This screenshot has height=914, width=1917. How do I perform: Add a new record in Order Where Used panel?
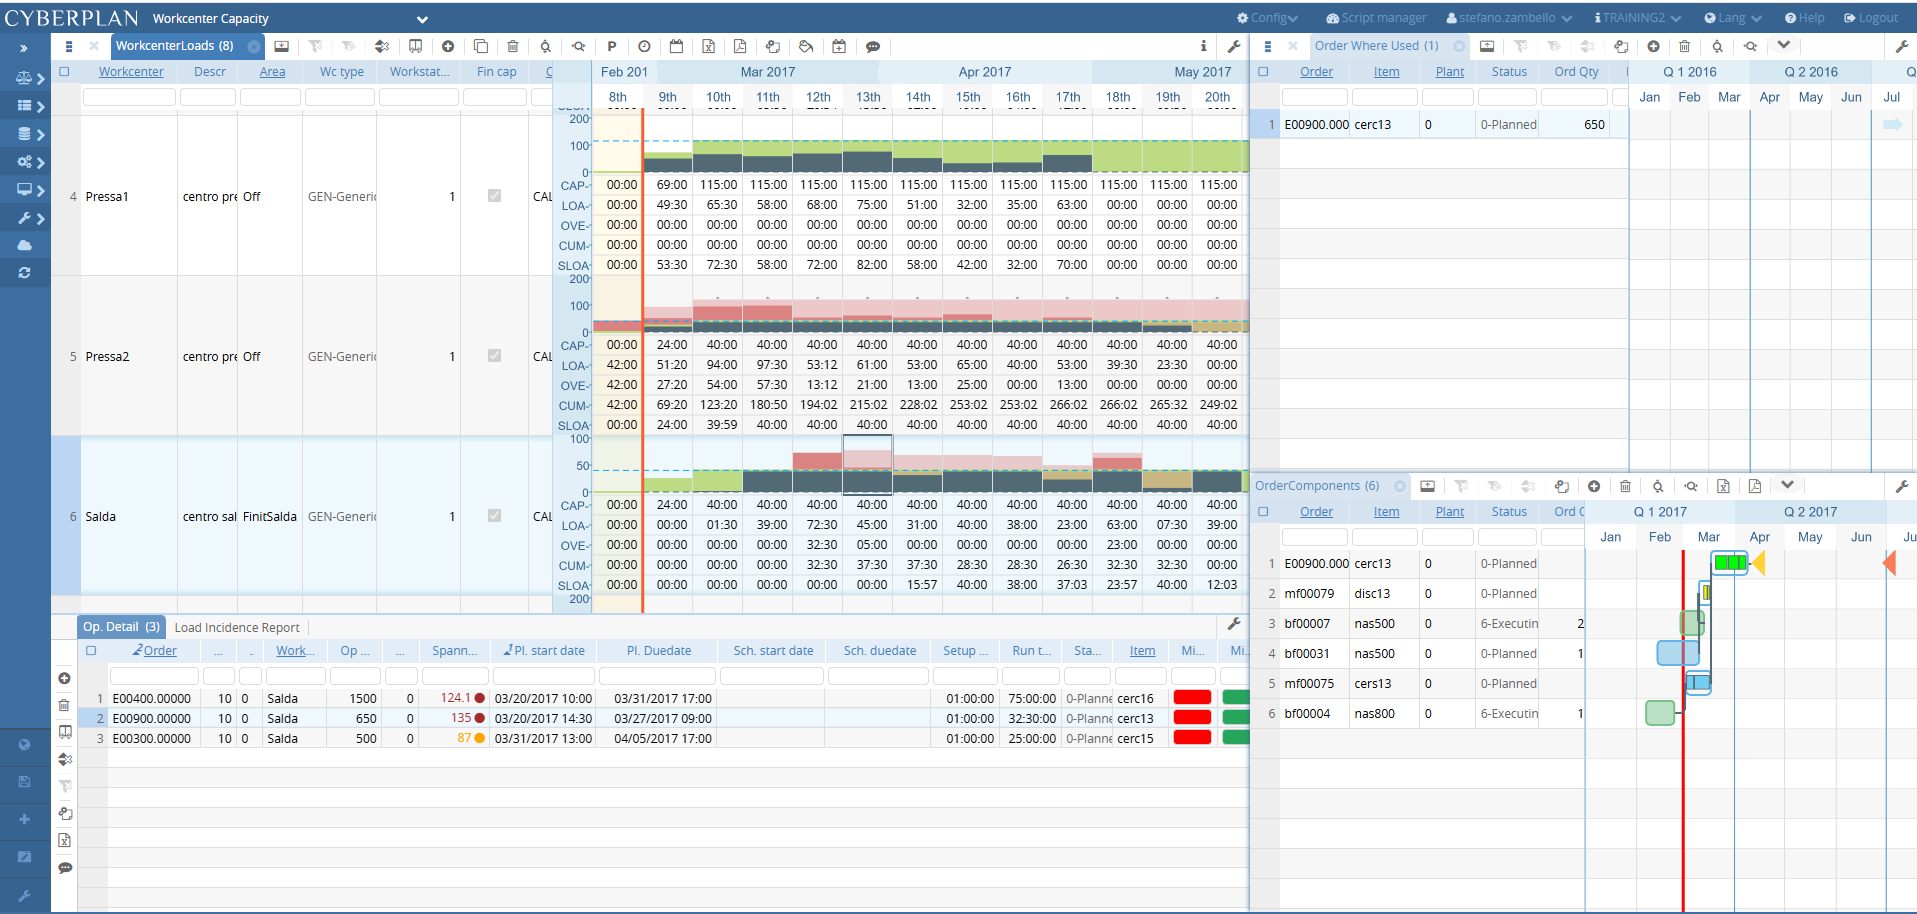coord(1654,46)
